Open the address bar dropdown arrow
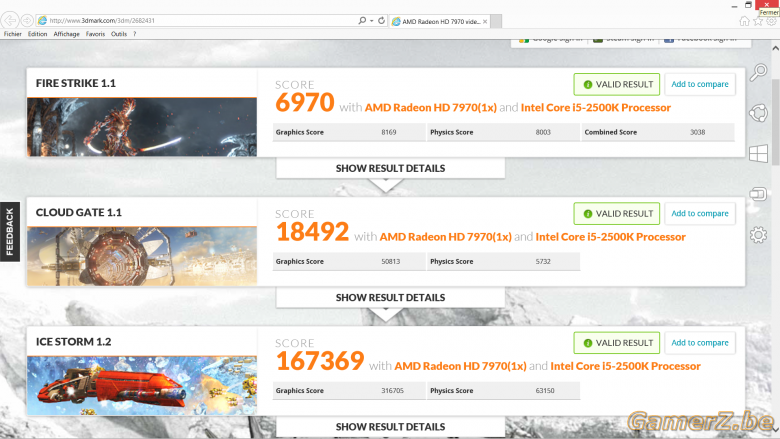The height and width of the screenshot is (439, 780). [372, 21]
